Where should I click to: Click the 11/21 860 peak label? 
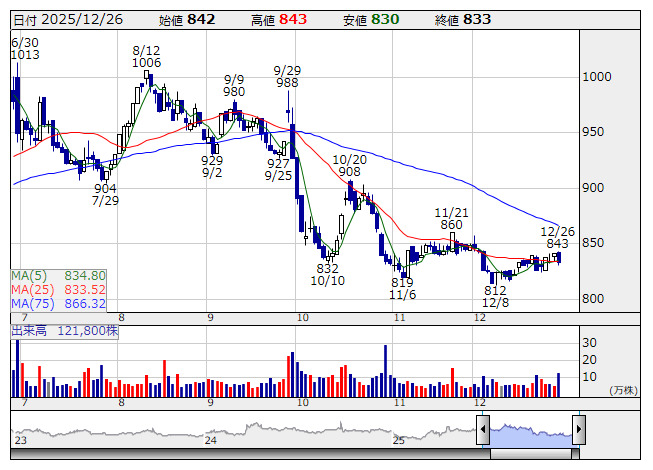coord(451,219)
